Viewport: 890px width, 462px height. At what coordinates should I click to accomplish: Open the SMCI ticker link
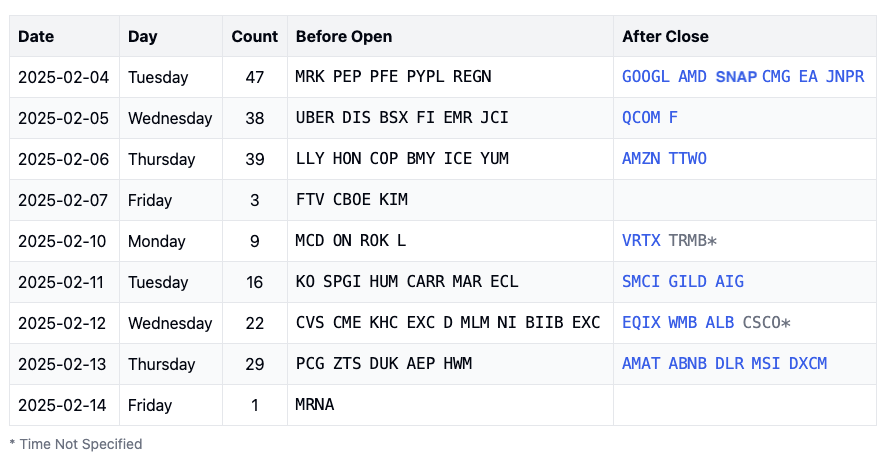click(641, 282)
